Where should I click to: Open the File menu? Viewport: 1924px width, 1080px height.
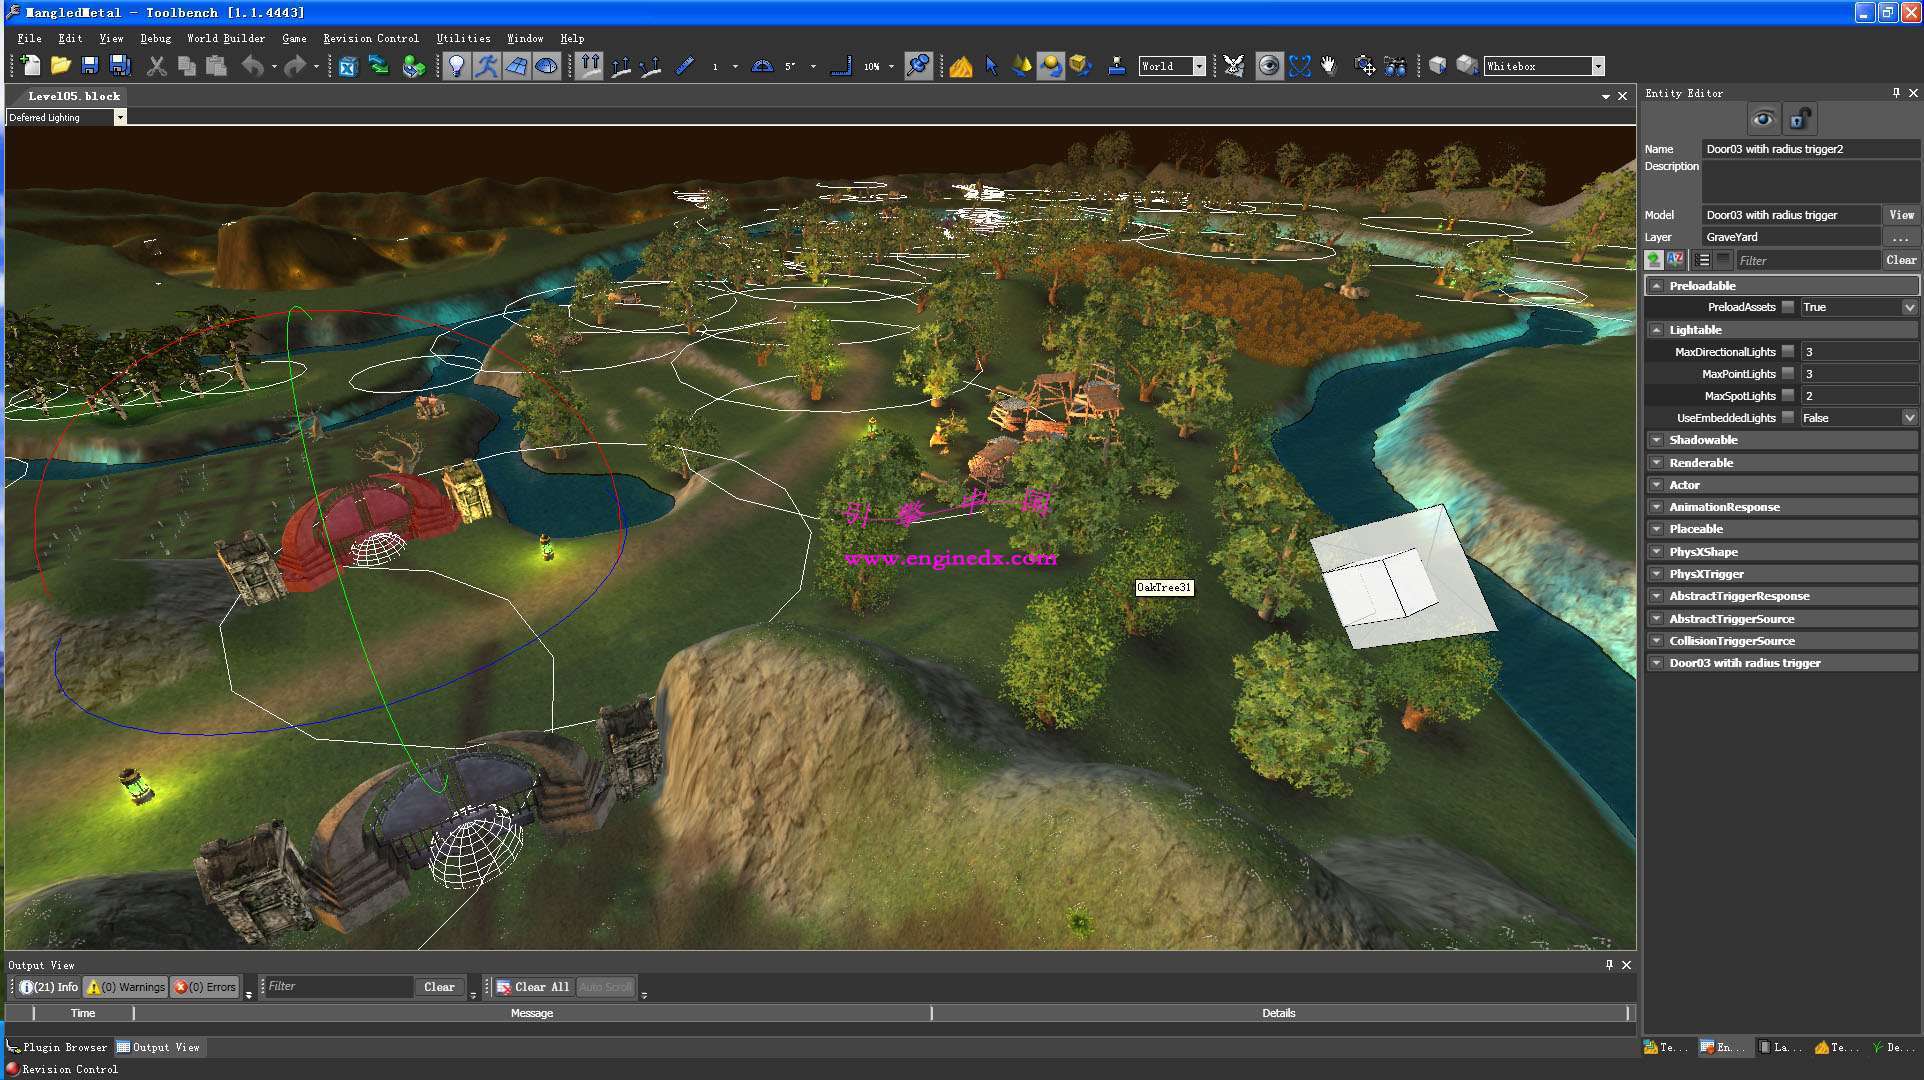(x=29, y=38)
